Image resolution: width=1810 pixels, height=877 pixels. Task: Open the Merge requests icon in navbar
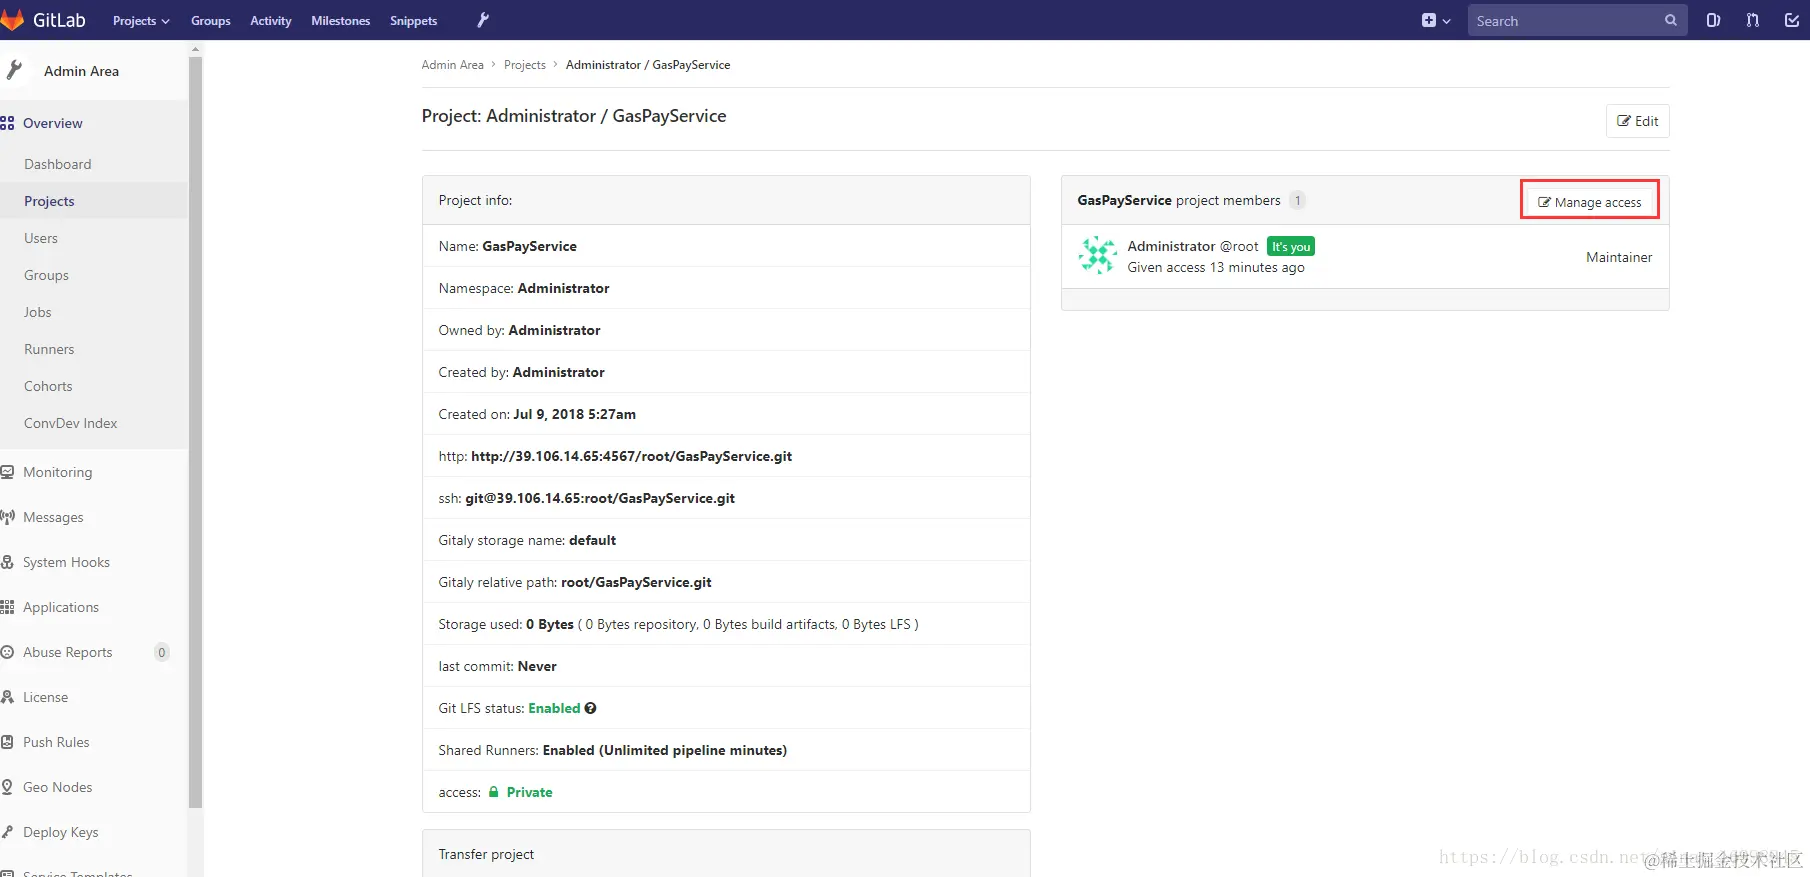(1752, 20)
